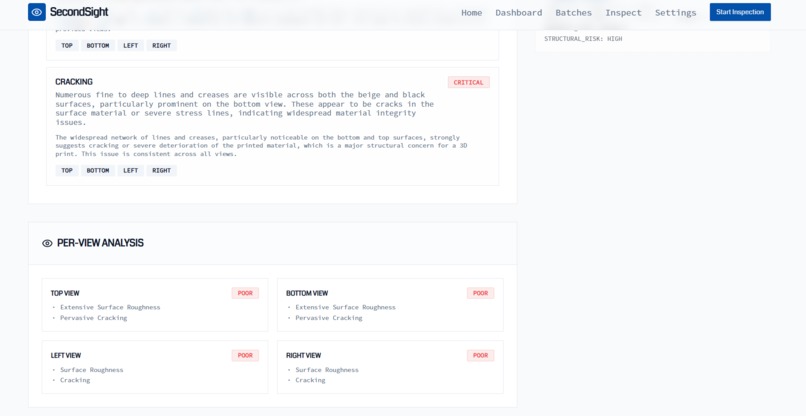The image size is (806, 416).
Task: Click the RIGHT tag in the upper card
Action: pos(161,45)
